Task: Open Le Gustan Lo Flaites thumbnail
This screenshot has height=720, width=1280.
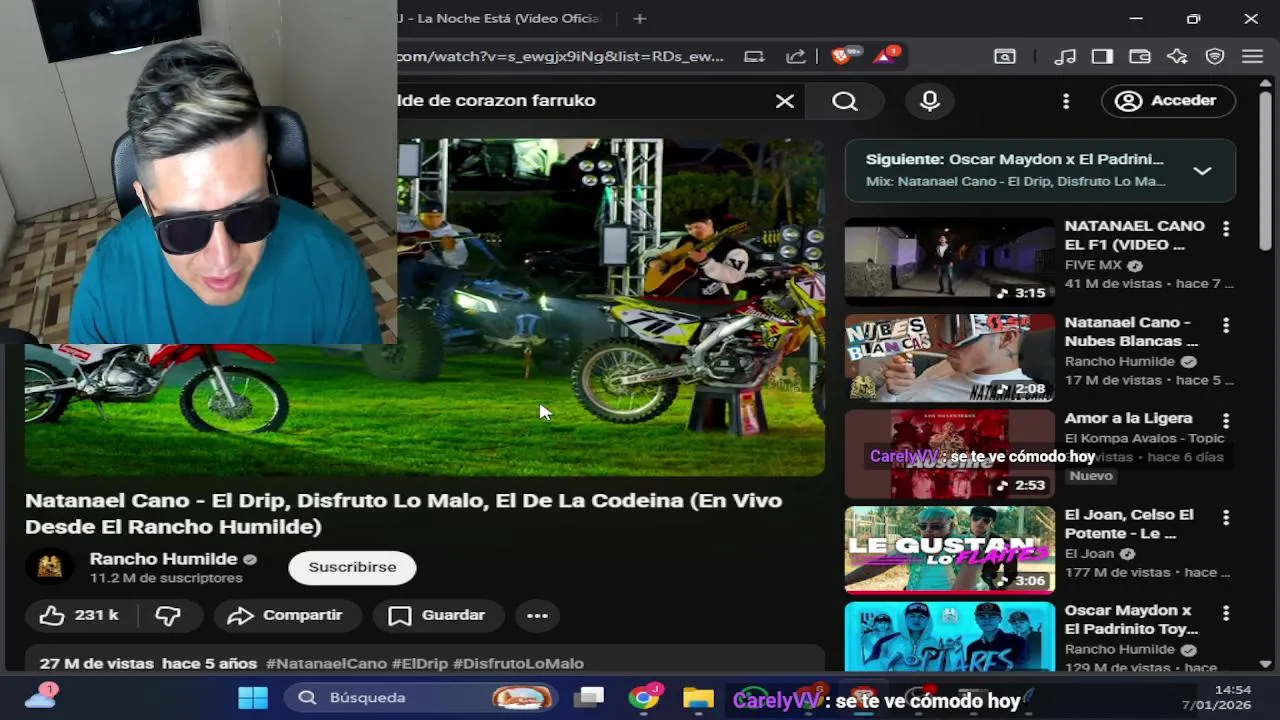Action: tap(949, 550)
